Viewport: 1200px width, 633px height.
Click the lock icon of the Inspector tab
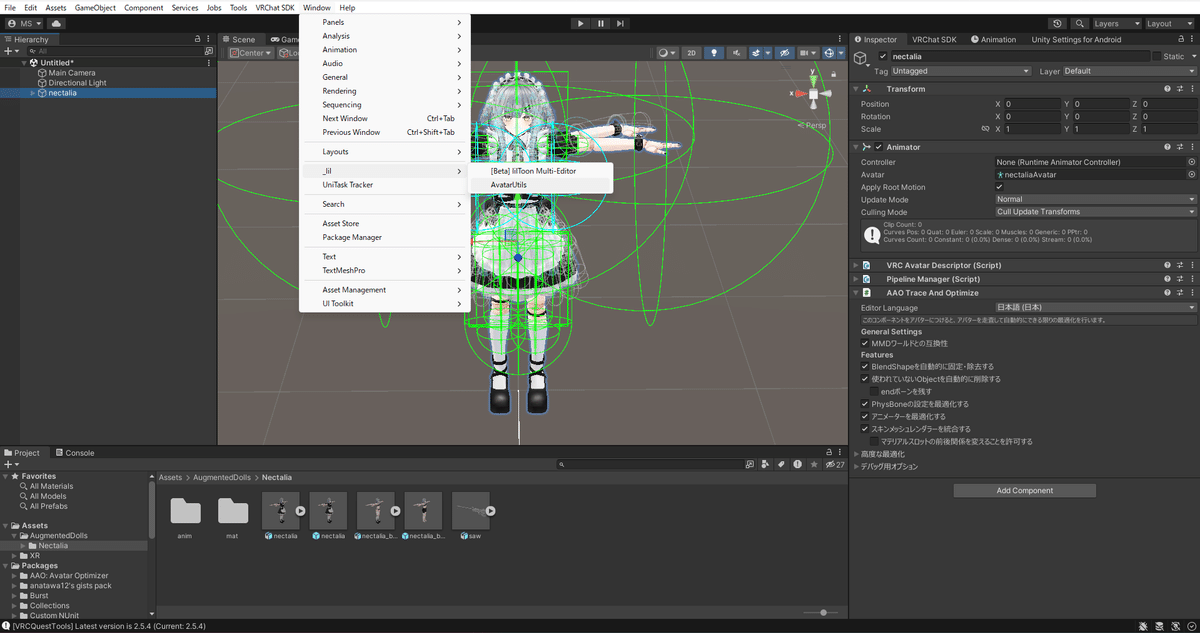(x=1180, y=40)
